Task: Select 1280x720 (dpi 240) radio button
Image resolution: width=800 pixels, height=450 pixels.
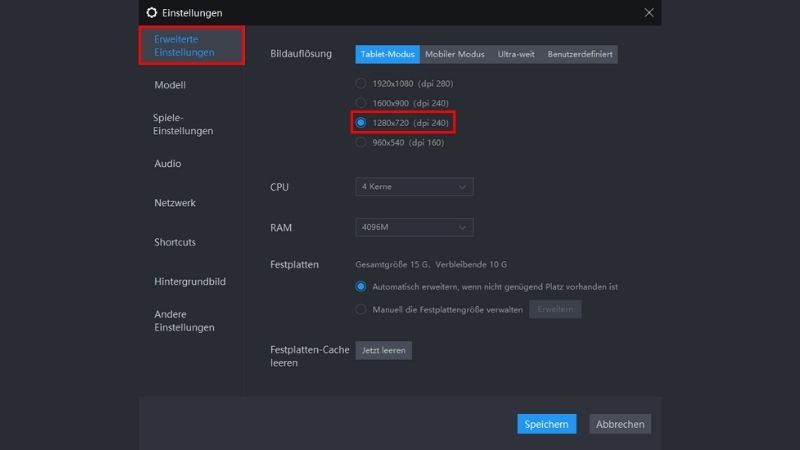Action: tap(361, 122)
